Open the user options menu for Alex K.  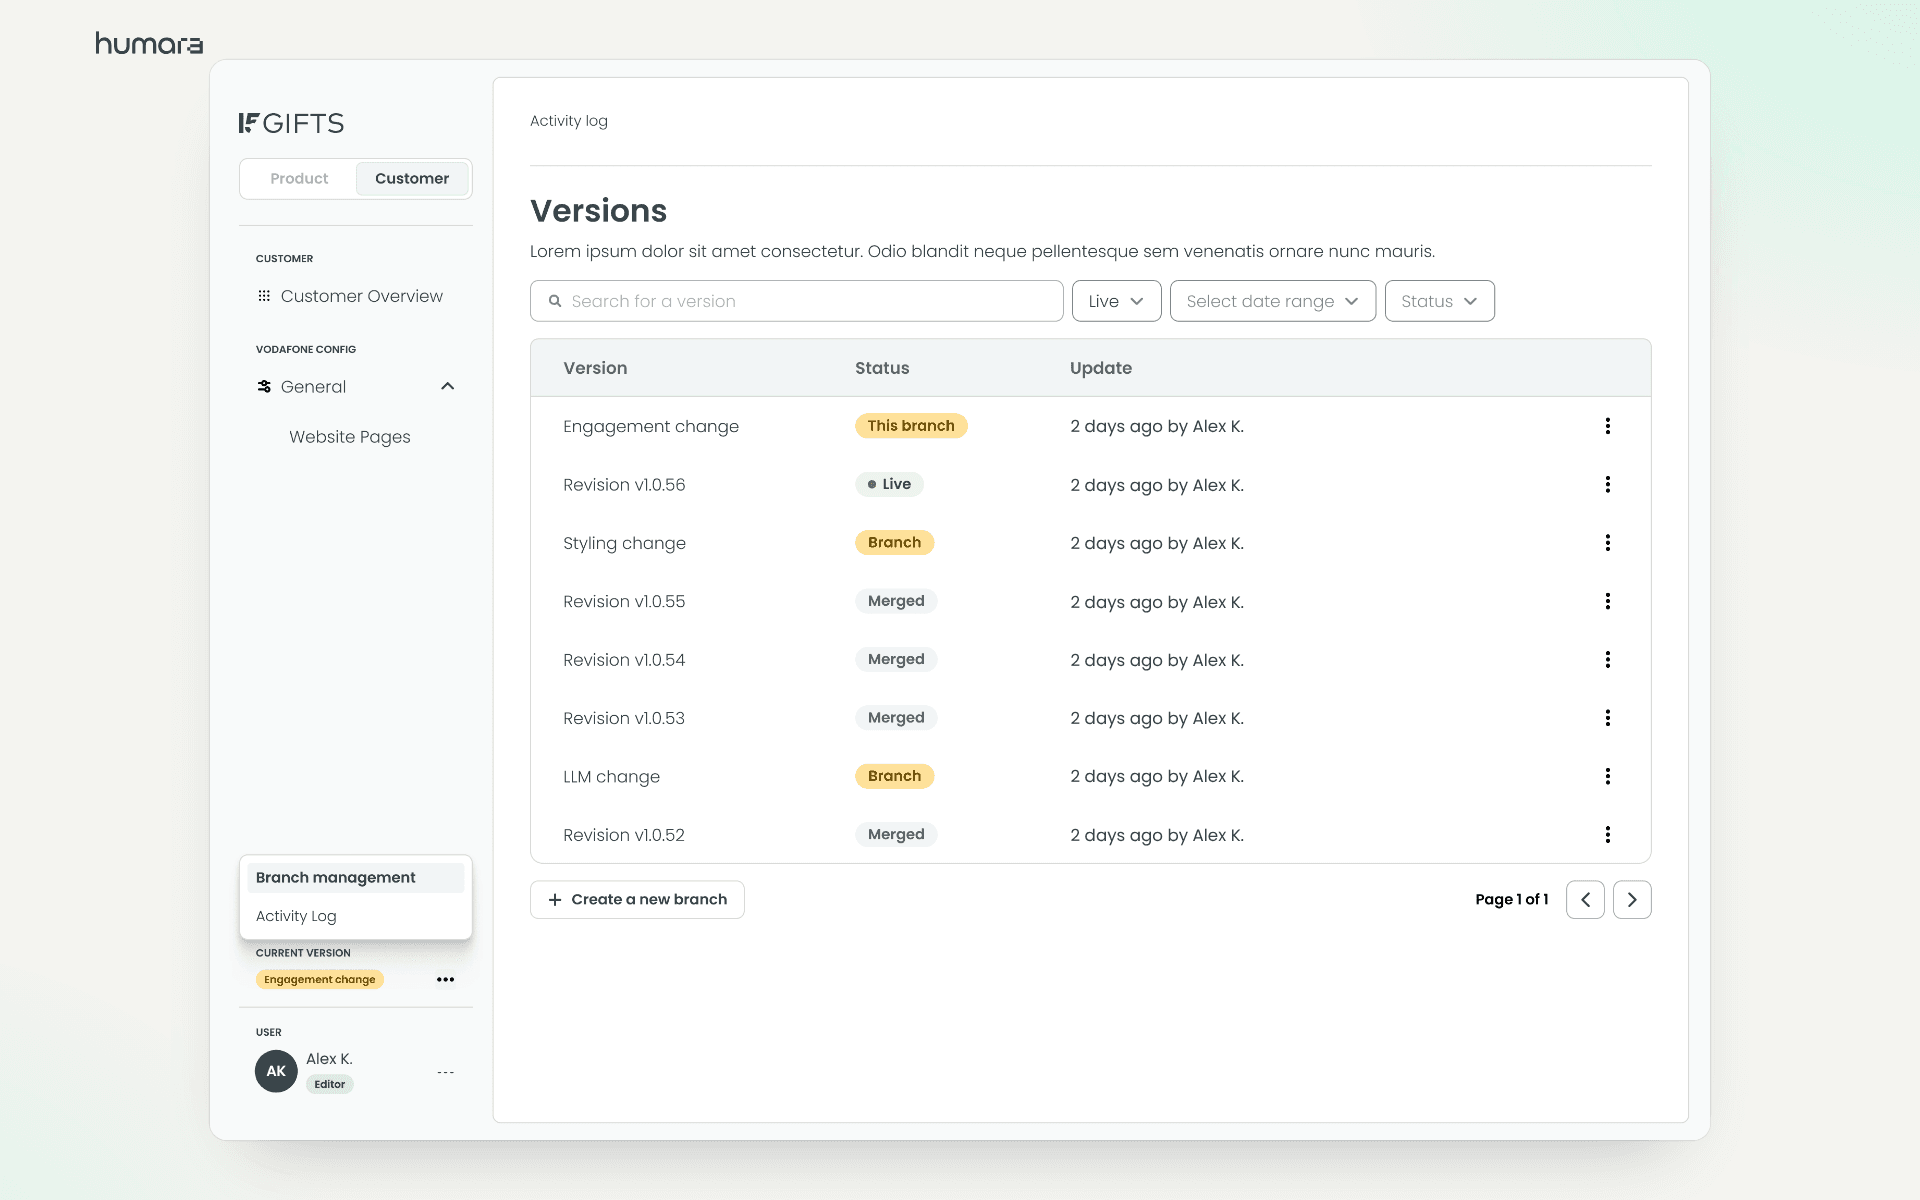pyautogui.click(x=445, y=1072)
